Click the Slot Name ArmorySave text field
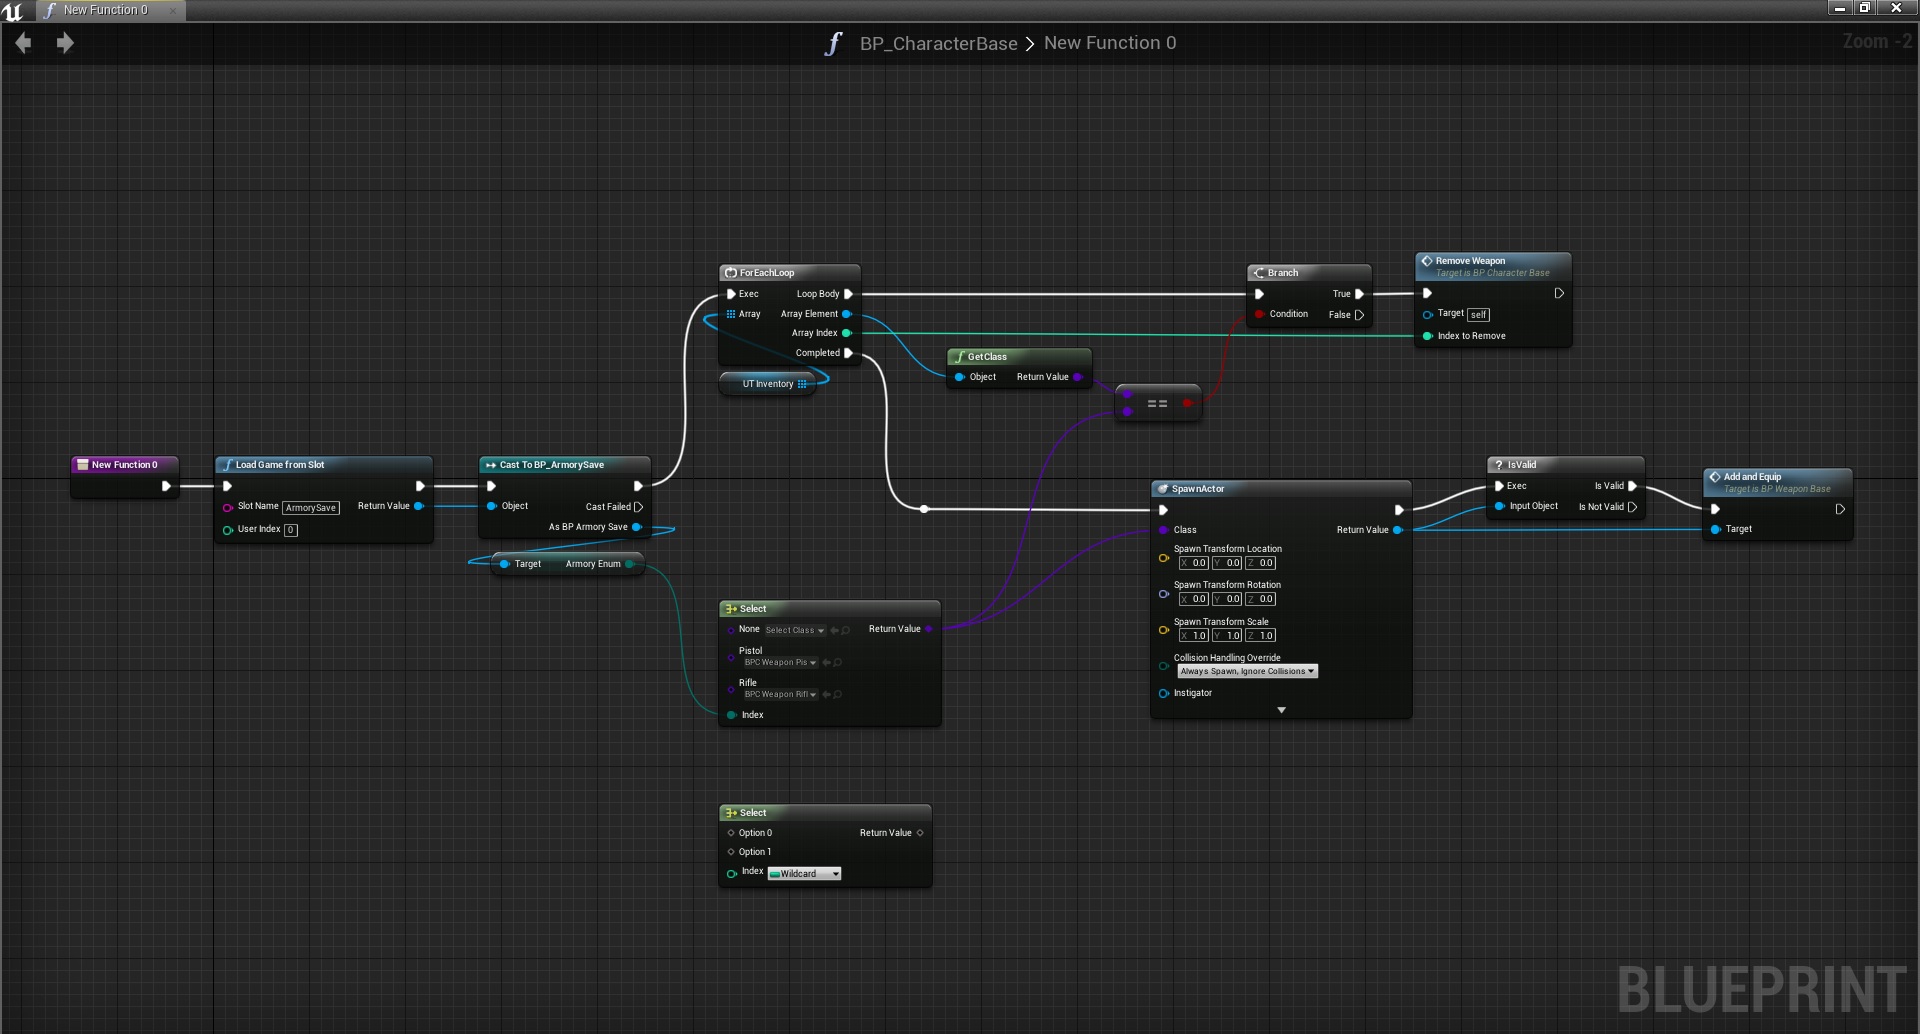 point(311,508)
